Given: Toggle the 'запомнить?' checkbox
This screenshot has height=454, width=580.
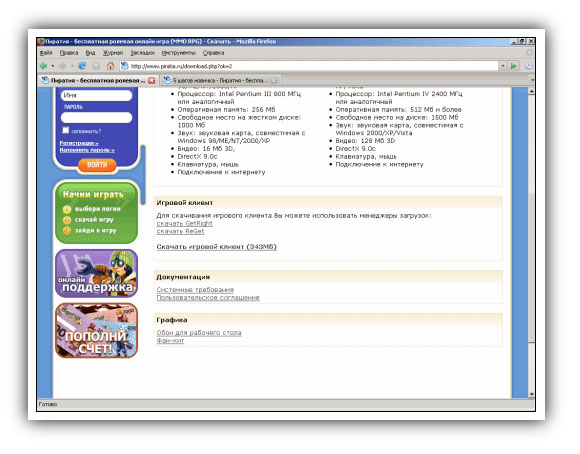Looking at the screenshot, I should 65,130.
